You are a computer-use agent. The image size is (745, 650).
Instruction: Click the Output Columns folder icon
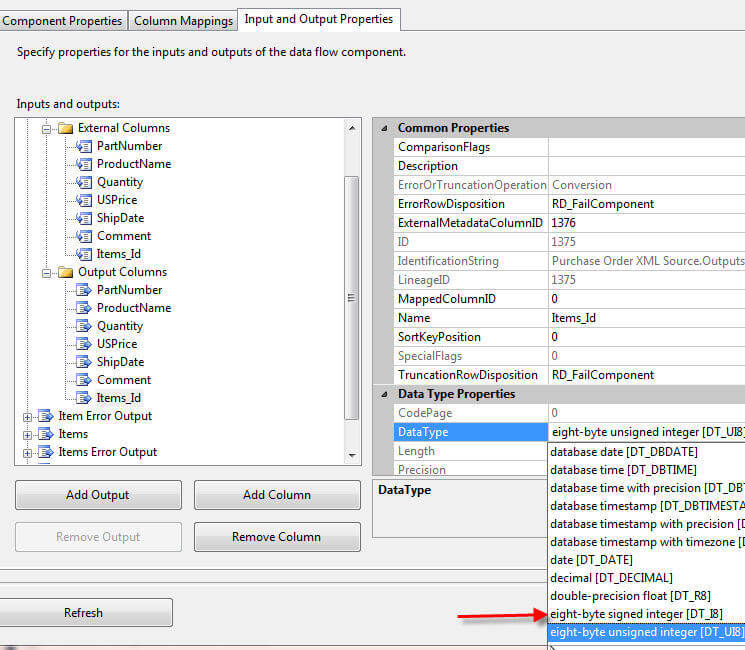pos(66,272)
